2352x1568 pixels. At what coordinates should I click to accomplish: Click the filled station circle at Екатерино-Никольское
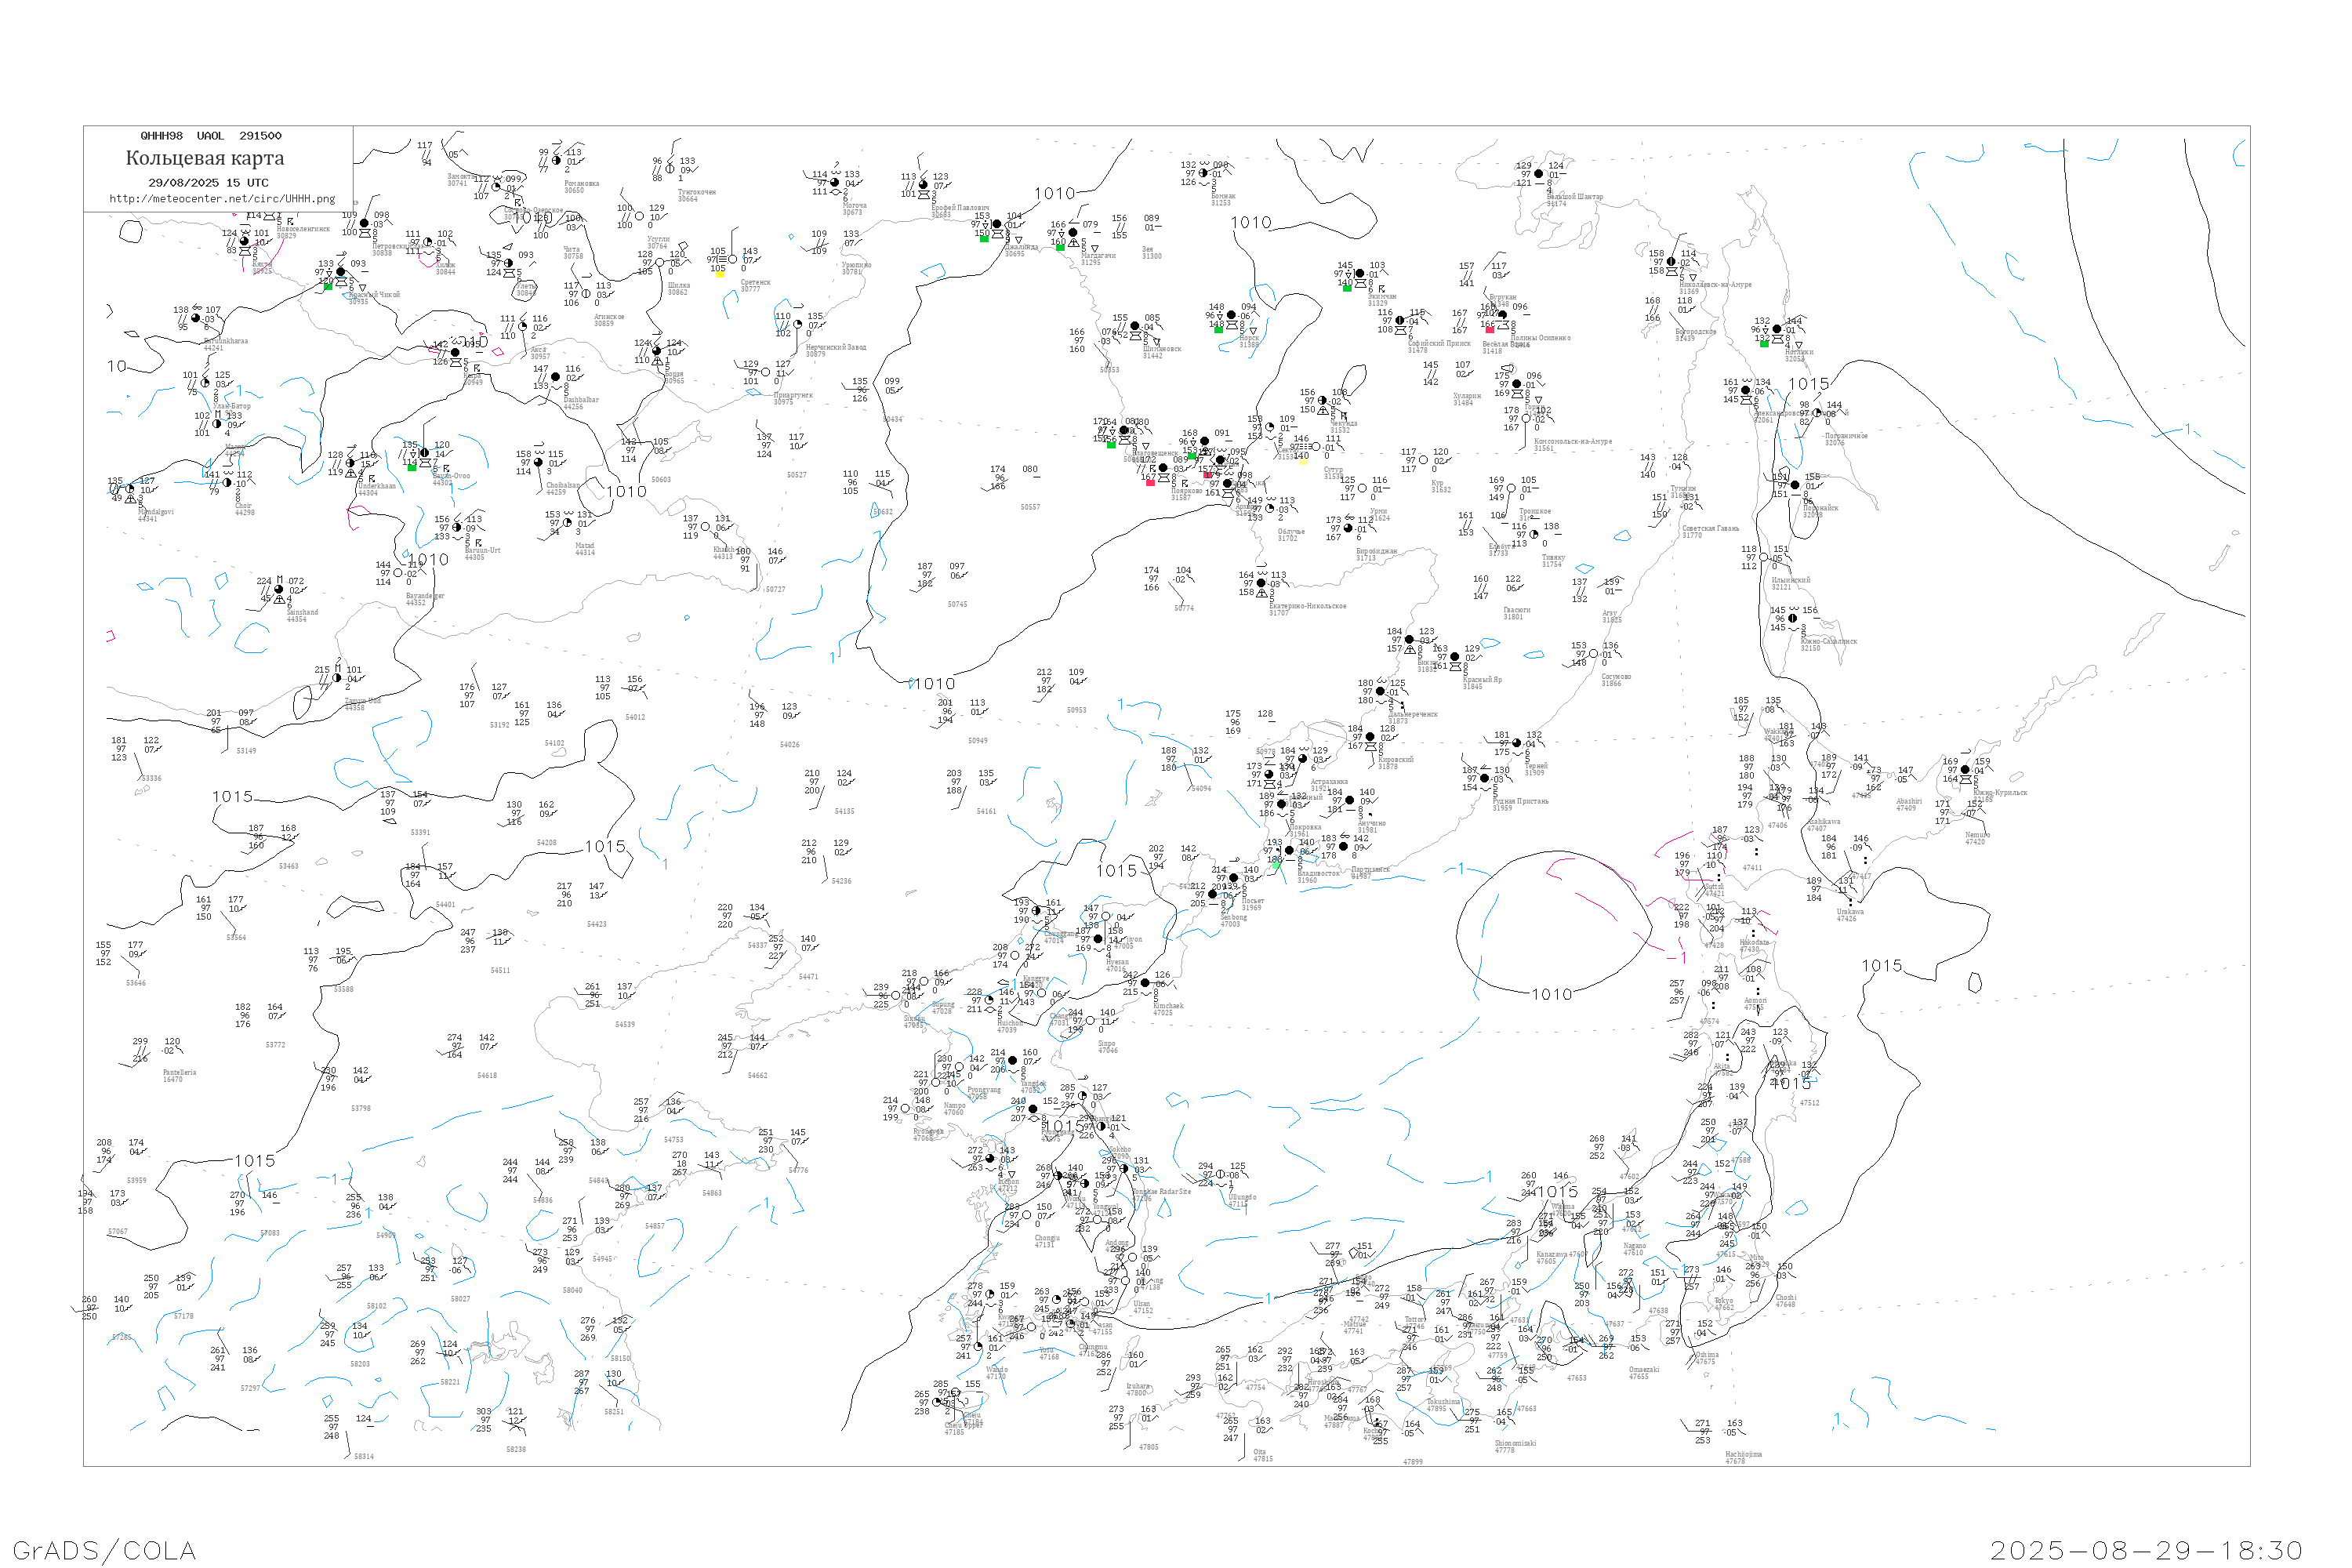coord(1261,583)
